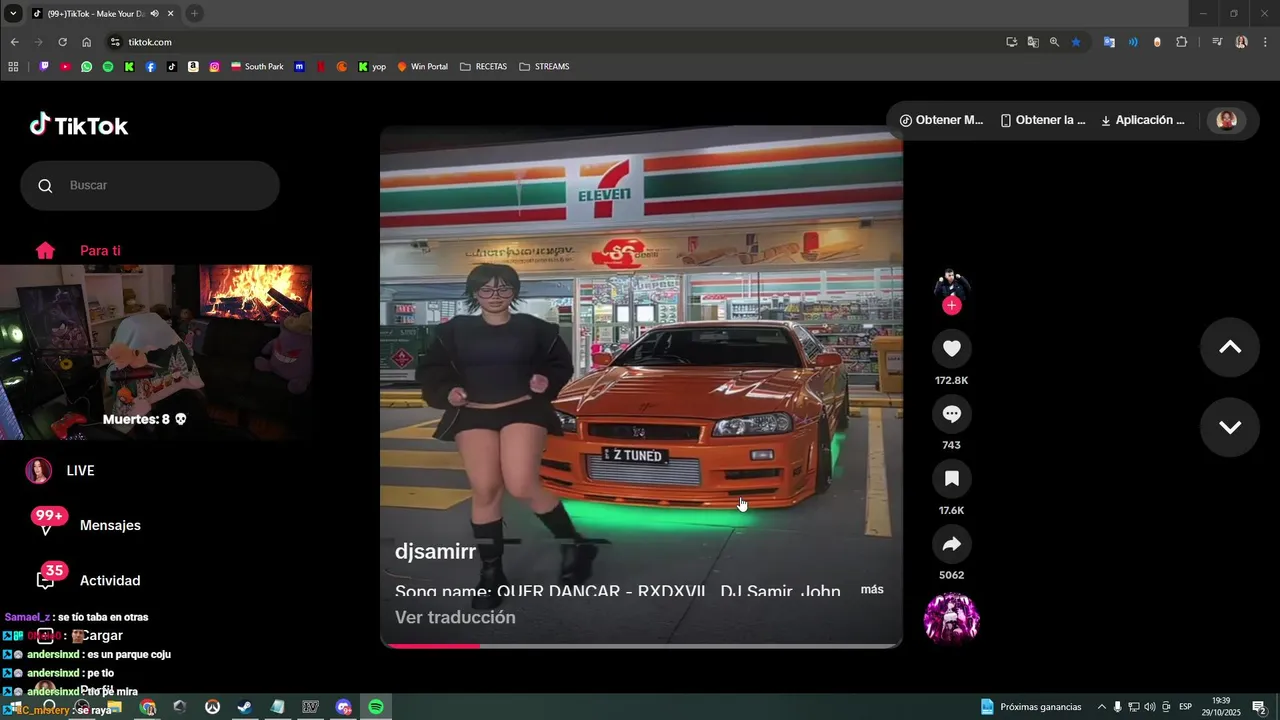This screenshot has height=720, width=1280.
Task: Open Mensajes in the sidebar
Action: click(88, 525)
